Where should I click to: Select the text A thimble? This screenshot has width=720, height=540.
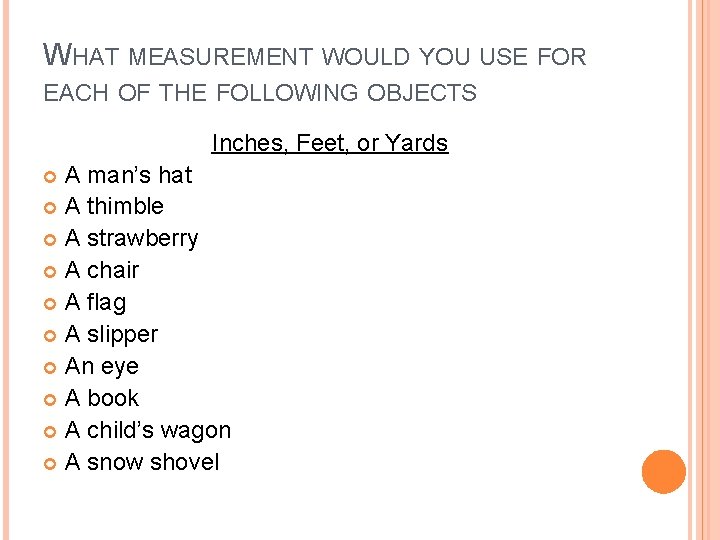(x=114, y=206)
